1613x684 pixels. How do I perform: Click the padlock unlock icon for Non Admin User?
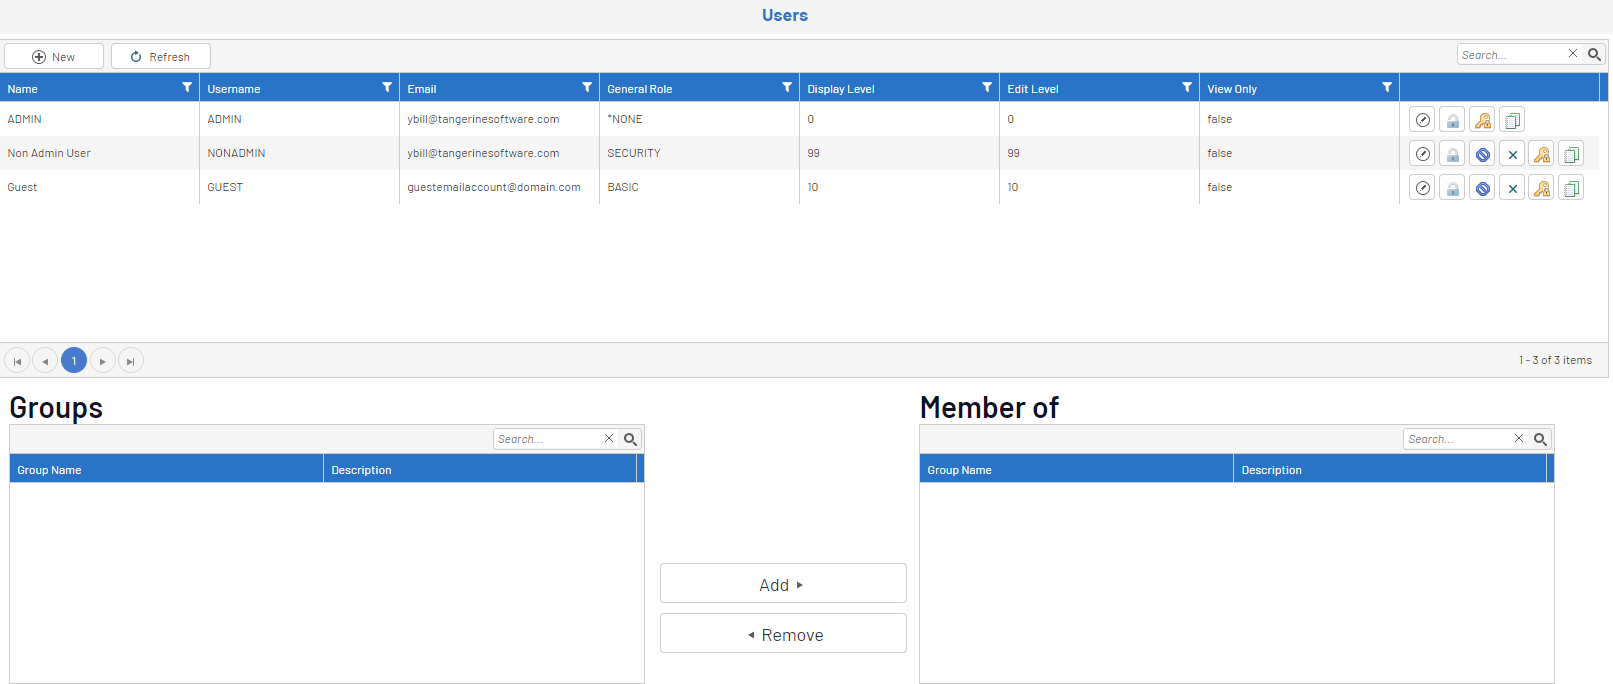pyautogui.click(x=1452, y=154)
